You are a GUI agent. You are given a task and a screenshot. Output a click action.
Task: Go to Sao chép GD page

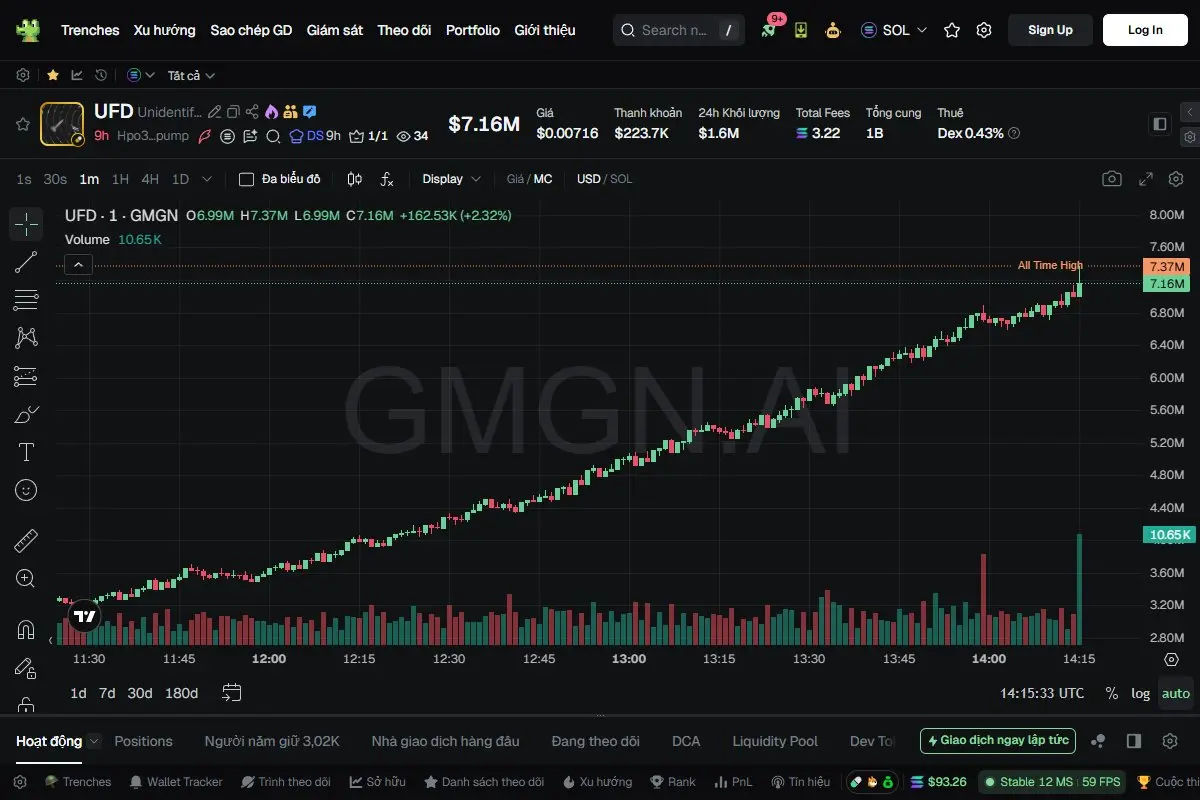pos(251,30)
